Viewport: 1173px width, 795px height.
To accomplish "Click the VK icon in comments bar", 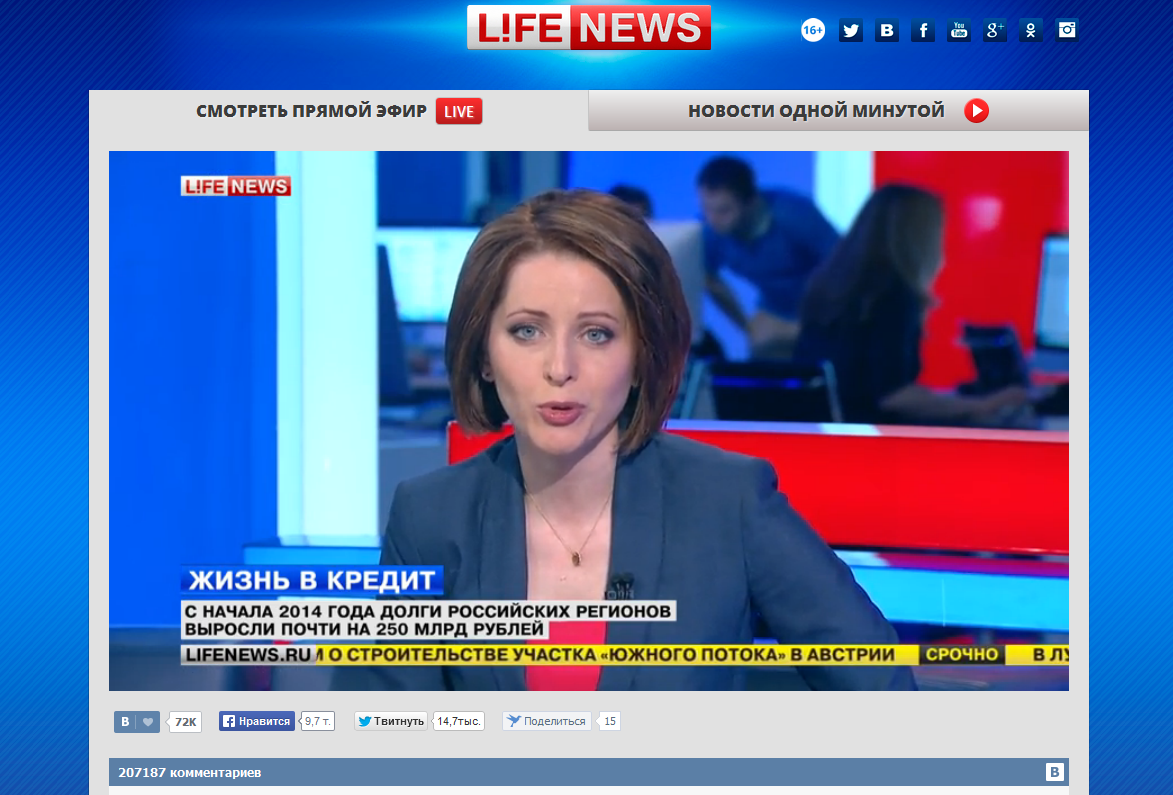I will pos(1054,773).
